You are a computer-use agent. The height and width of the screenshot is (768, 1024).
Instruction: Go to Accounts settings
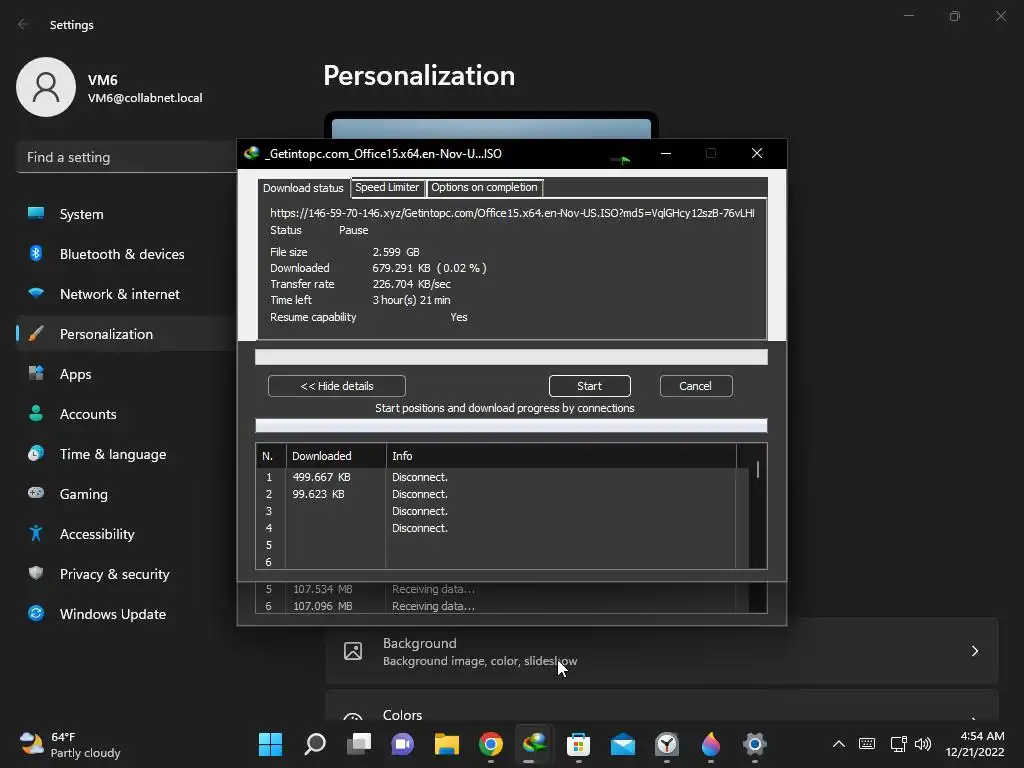(124, 414)
